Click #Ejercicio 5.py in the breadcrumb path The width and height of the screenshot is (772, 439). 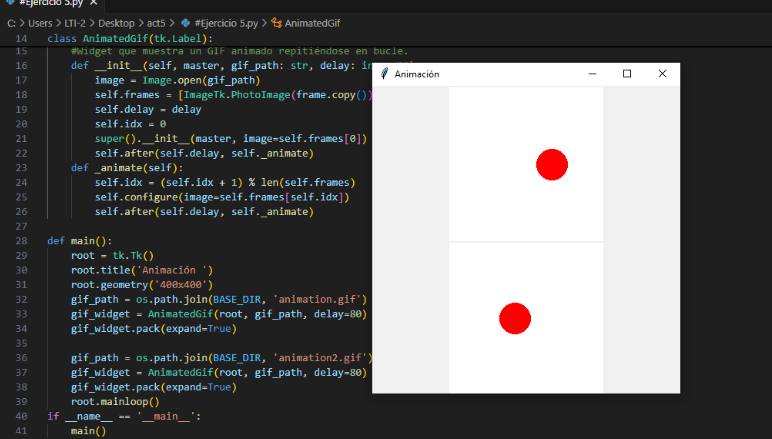tap(228, 22)
